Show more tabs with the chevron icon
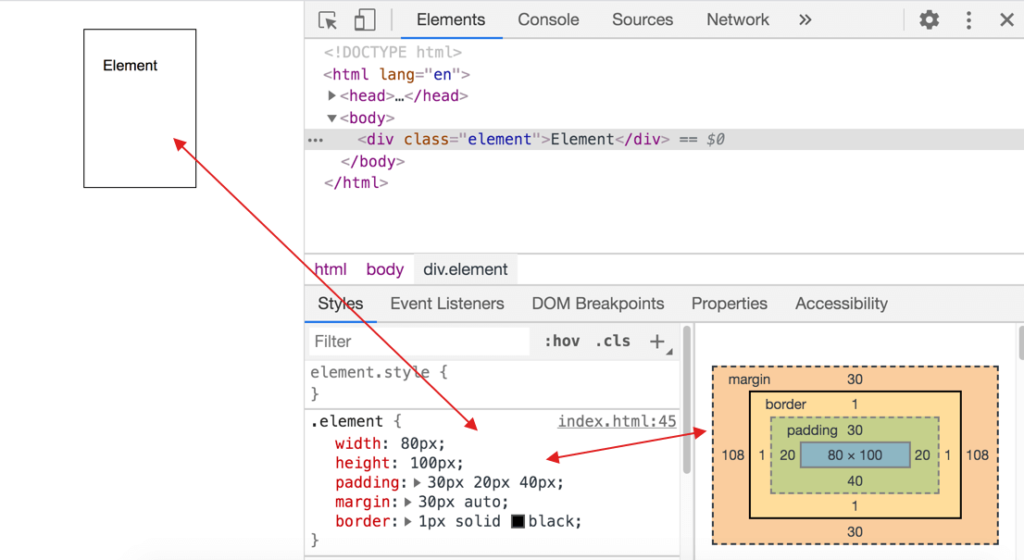1024x560 pixels. (805, 20)
